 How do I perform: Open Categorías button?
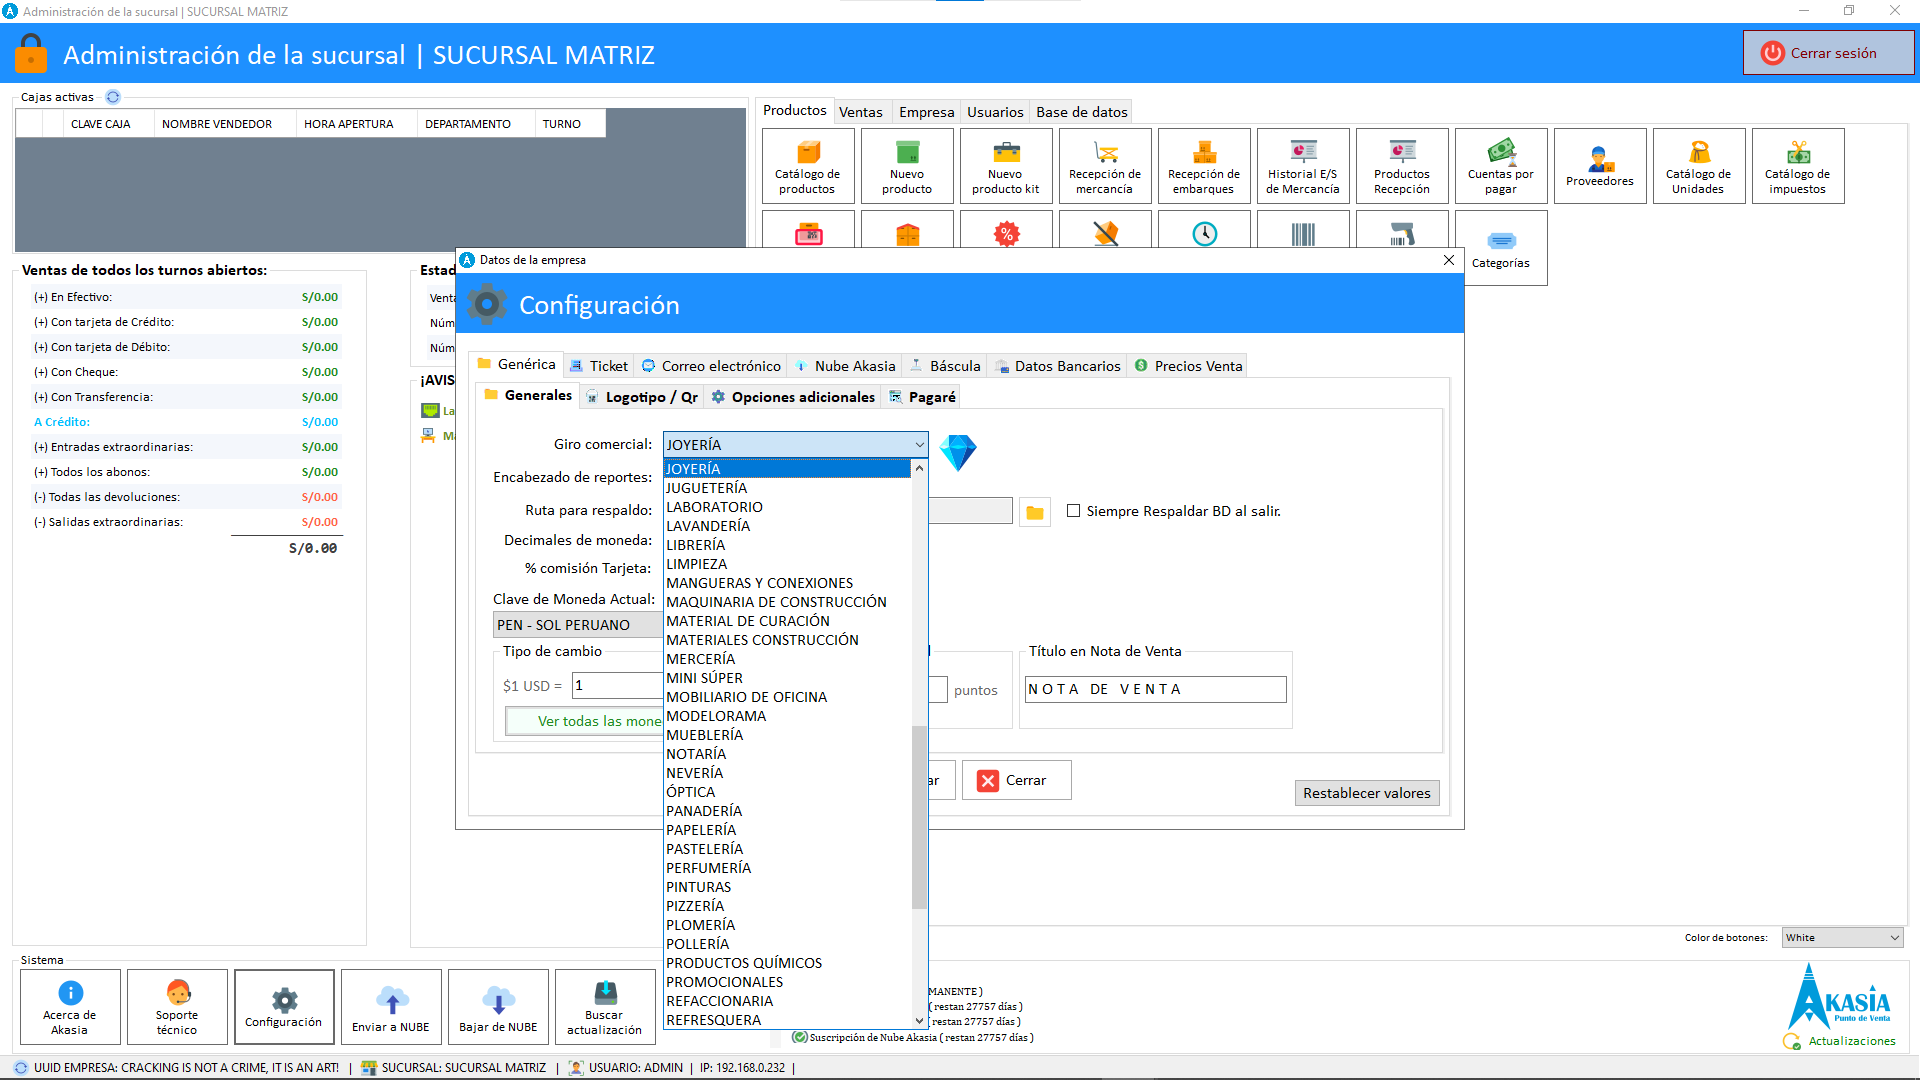pos(1501,250)
